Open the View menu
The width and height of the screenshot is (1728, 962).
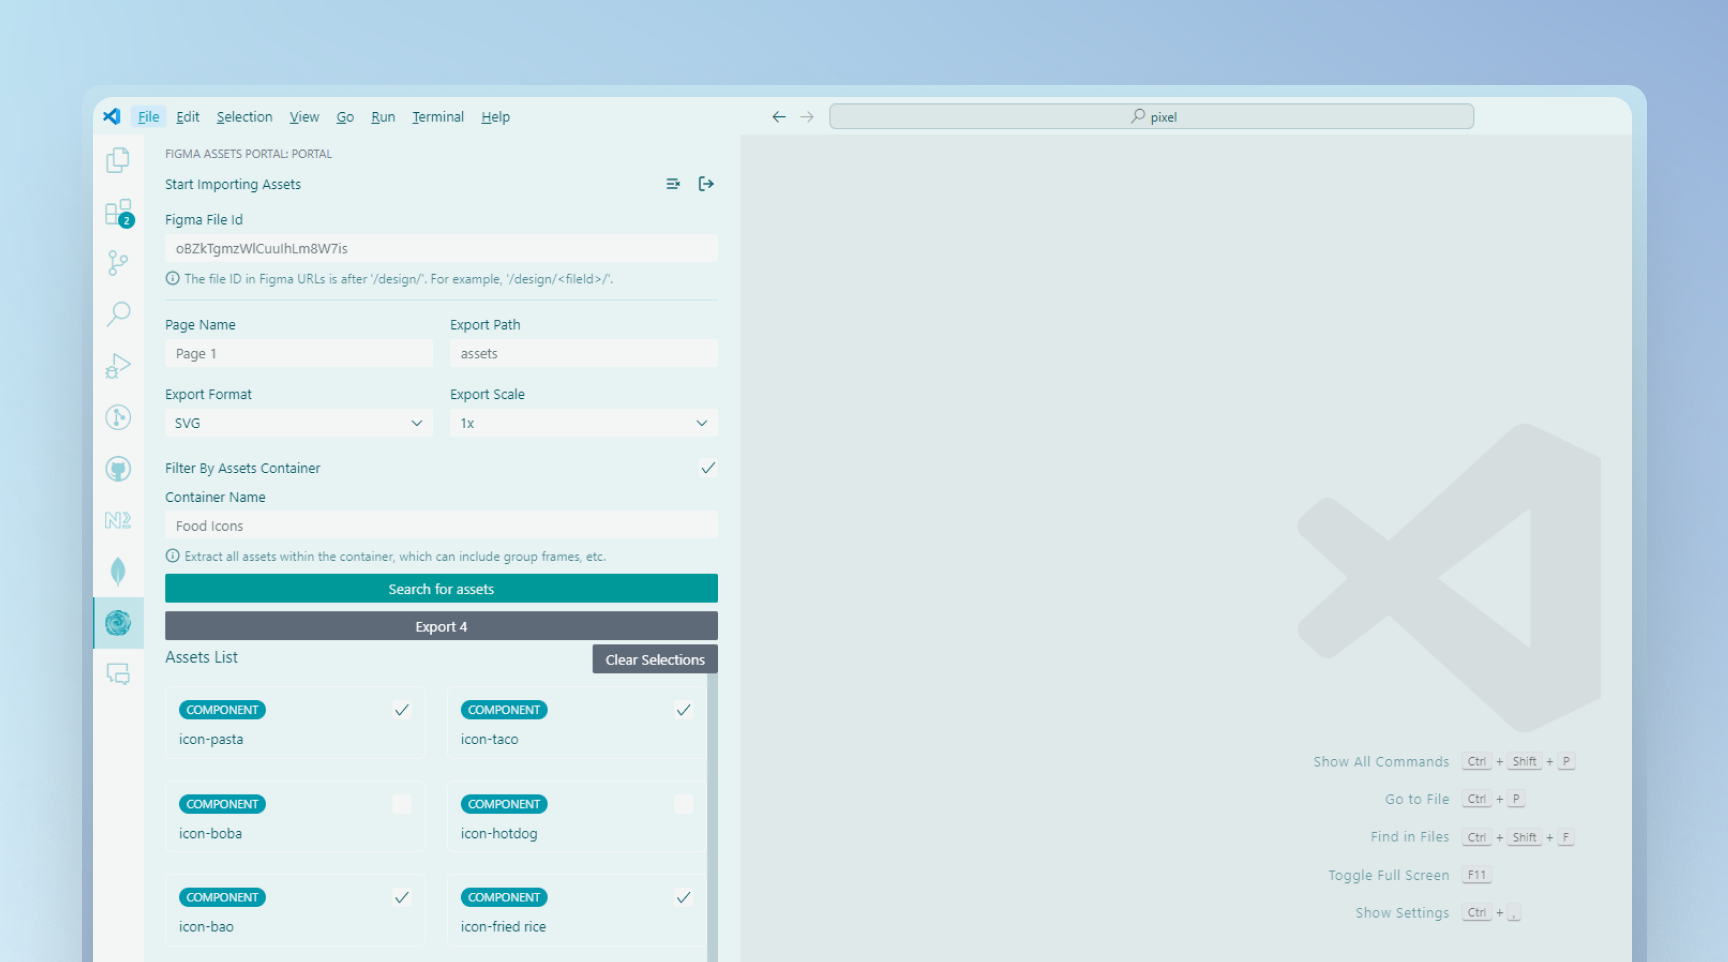coord(304,117)
